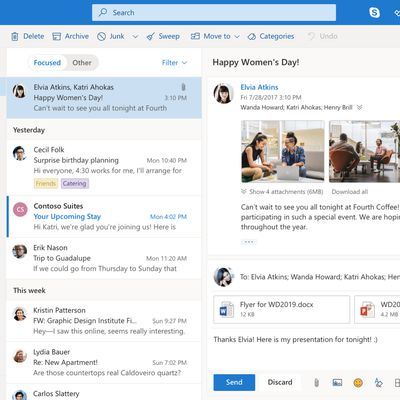Expand the Junk options chevron
Image resolution: width=400 pixels, height=400 pixels.
coord(135,36)
